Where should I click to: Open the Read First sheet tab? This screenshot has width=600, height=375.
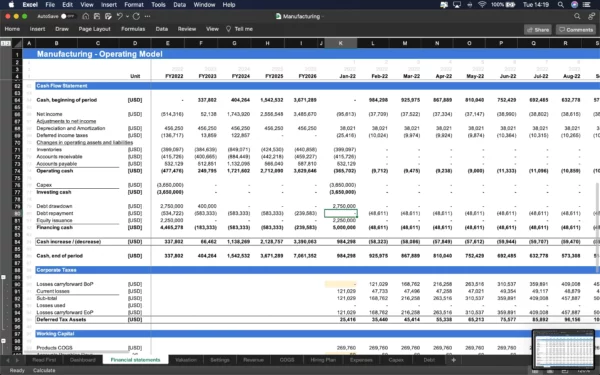point(44,360)
